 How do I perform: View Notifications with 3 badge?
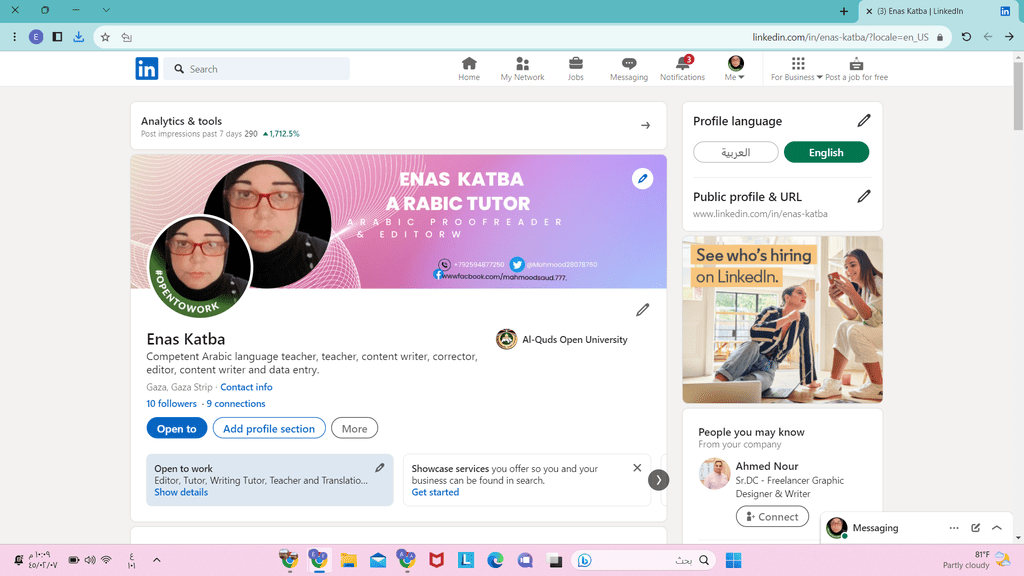(682, 69)
